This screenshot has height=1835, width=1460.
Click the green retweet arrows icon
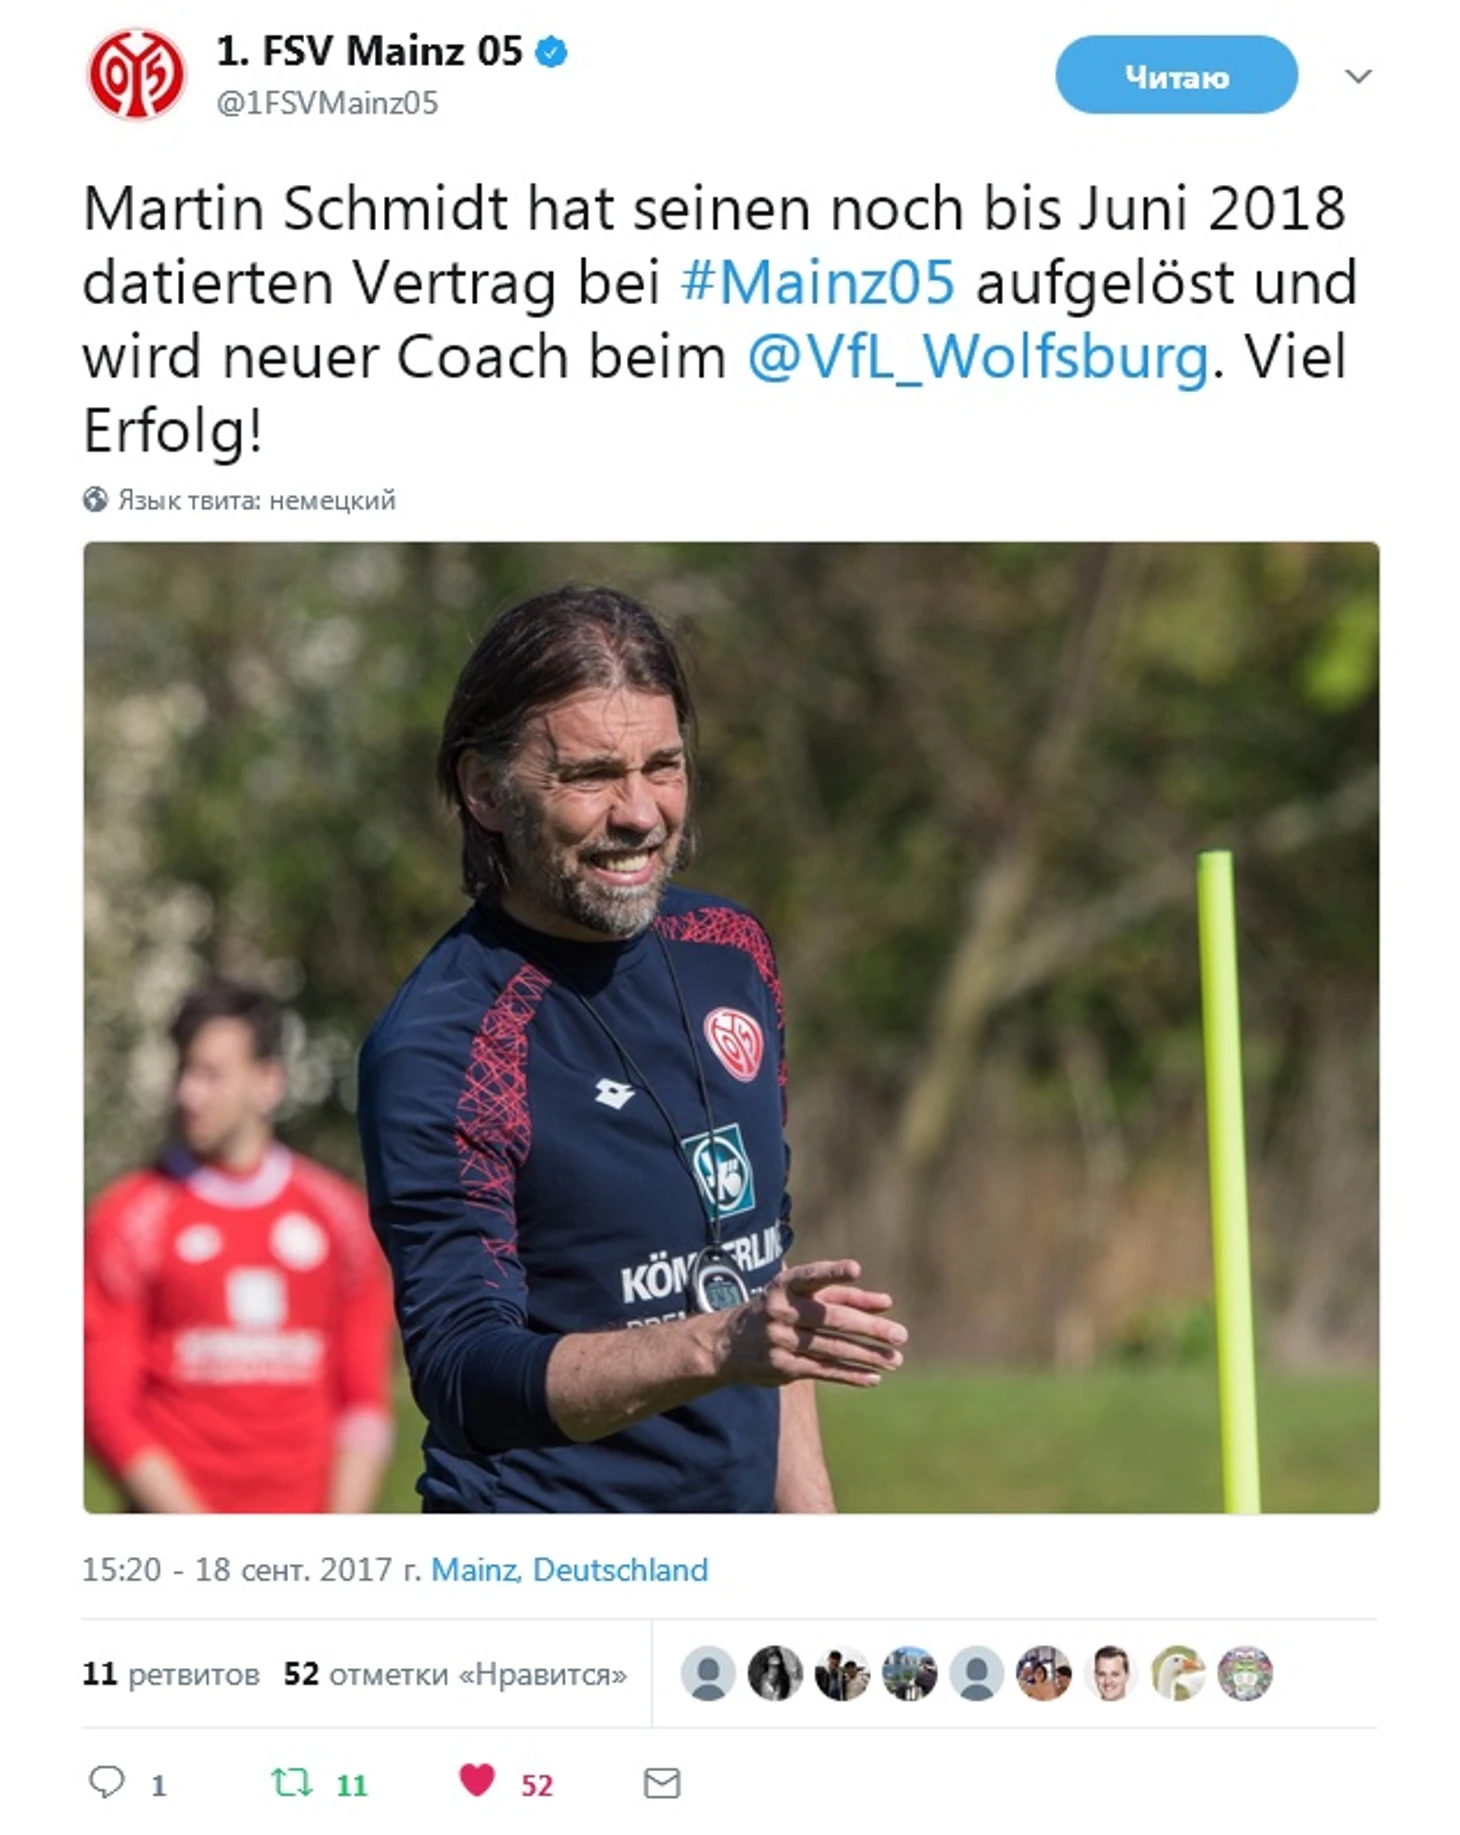click(292, 1782)
